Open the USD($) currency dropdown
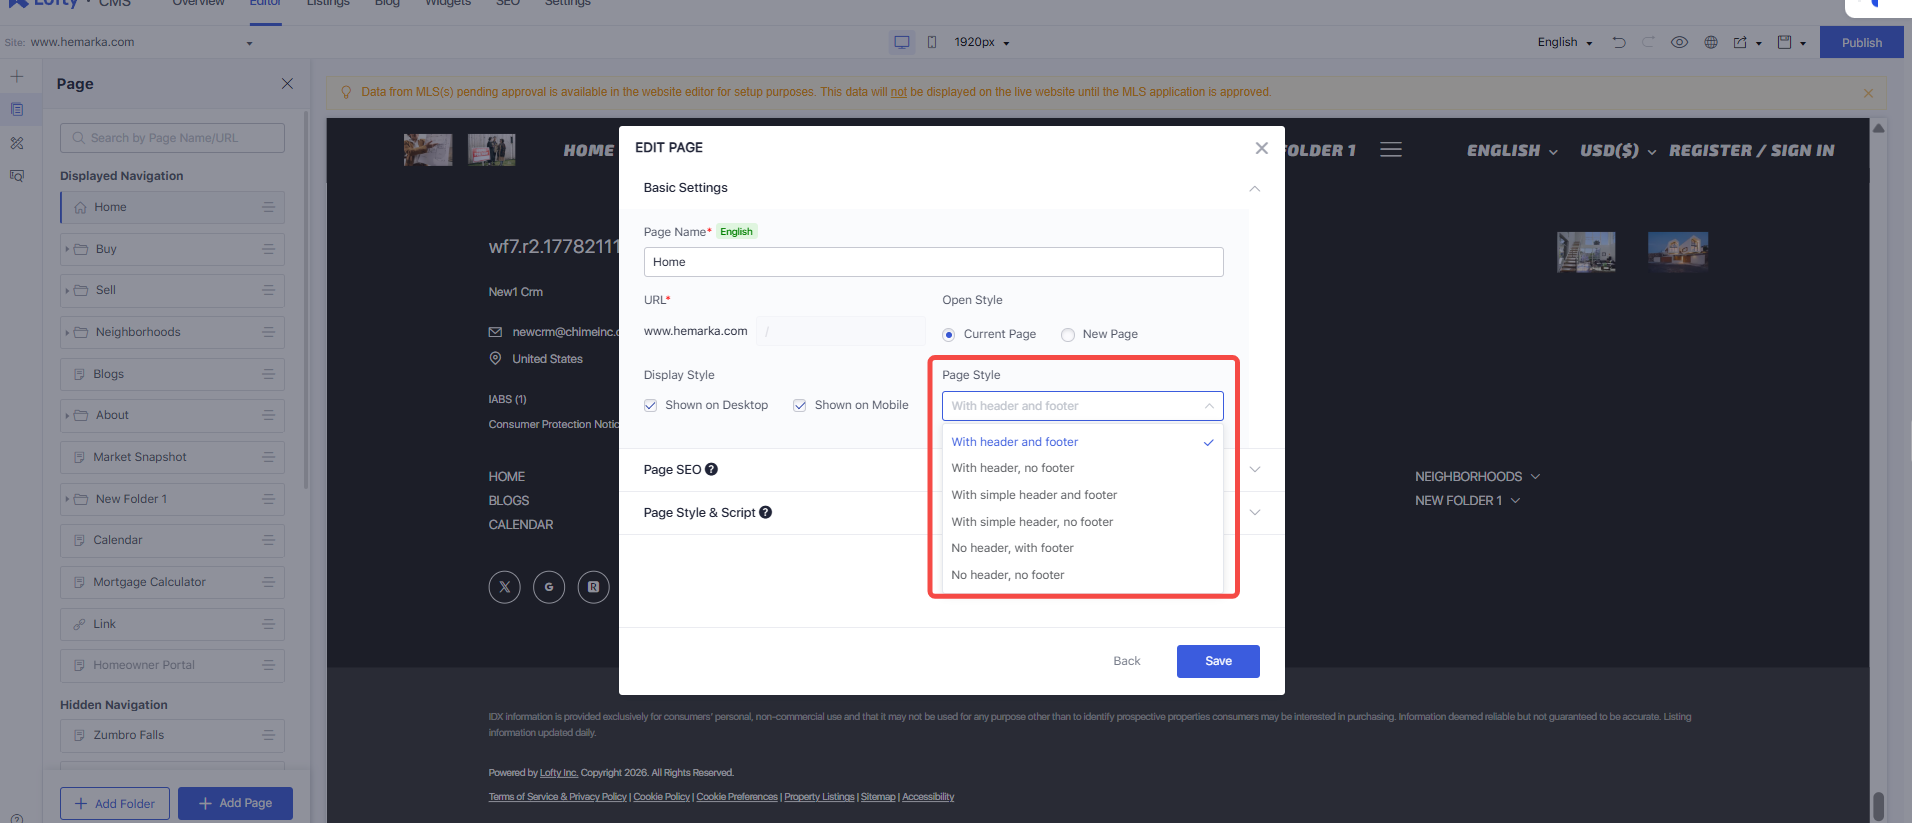 point(1617,150)
